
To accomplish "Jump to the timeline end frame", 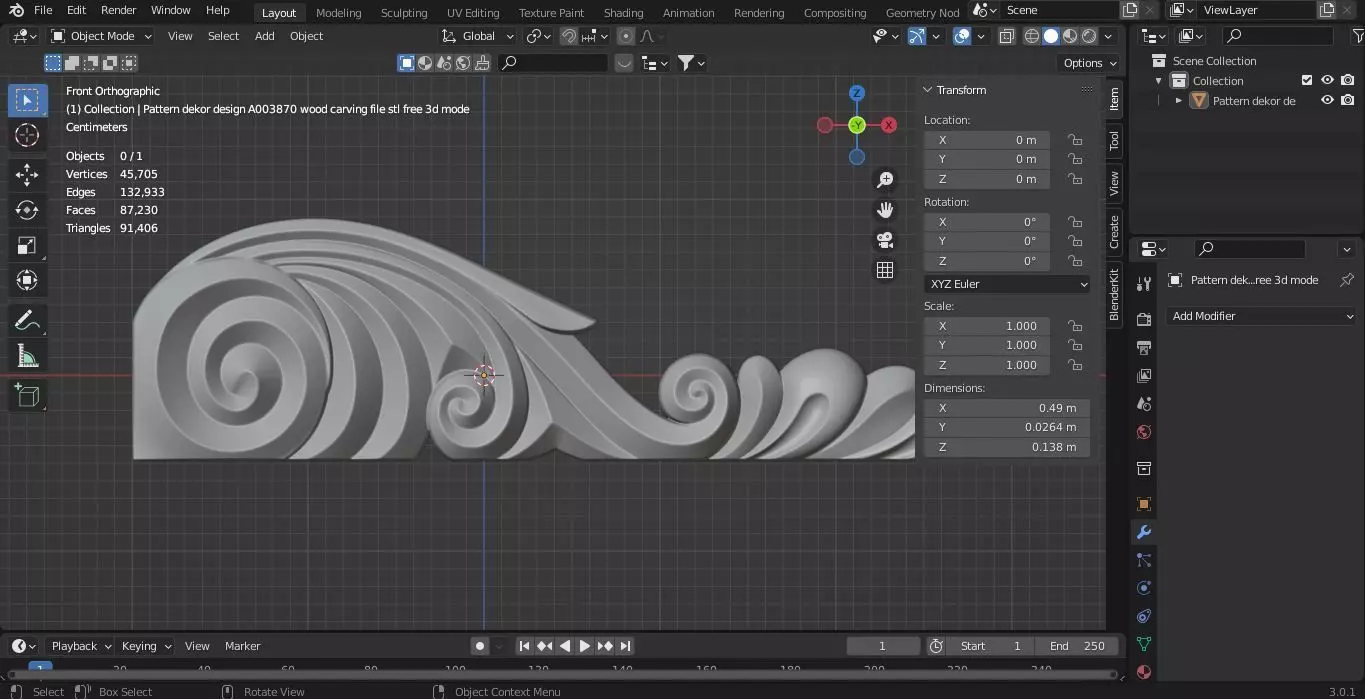I will (x=625, y=646).
